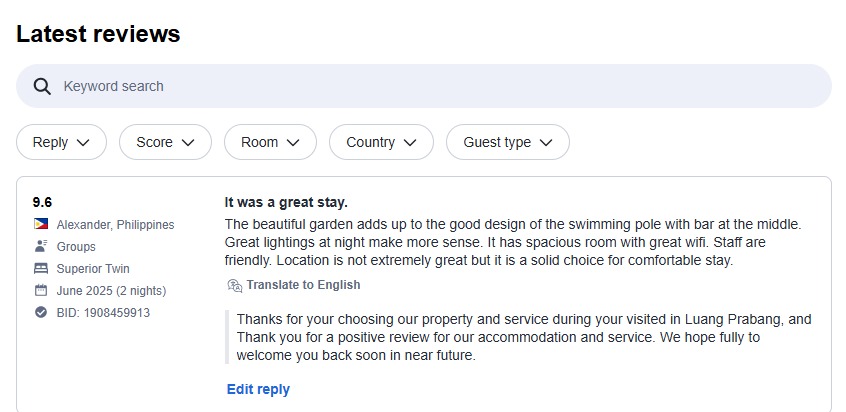Click the calendar icon beside June 2025
Screen dimensions: 846x412
[x=41, y=291]
